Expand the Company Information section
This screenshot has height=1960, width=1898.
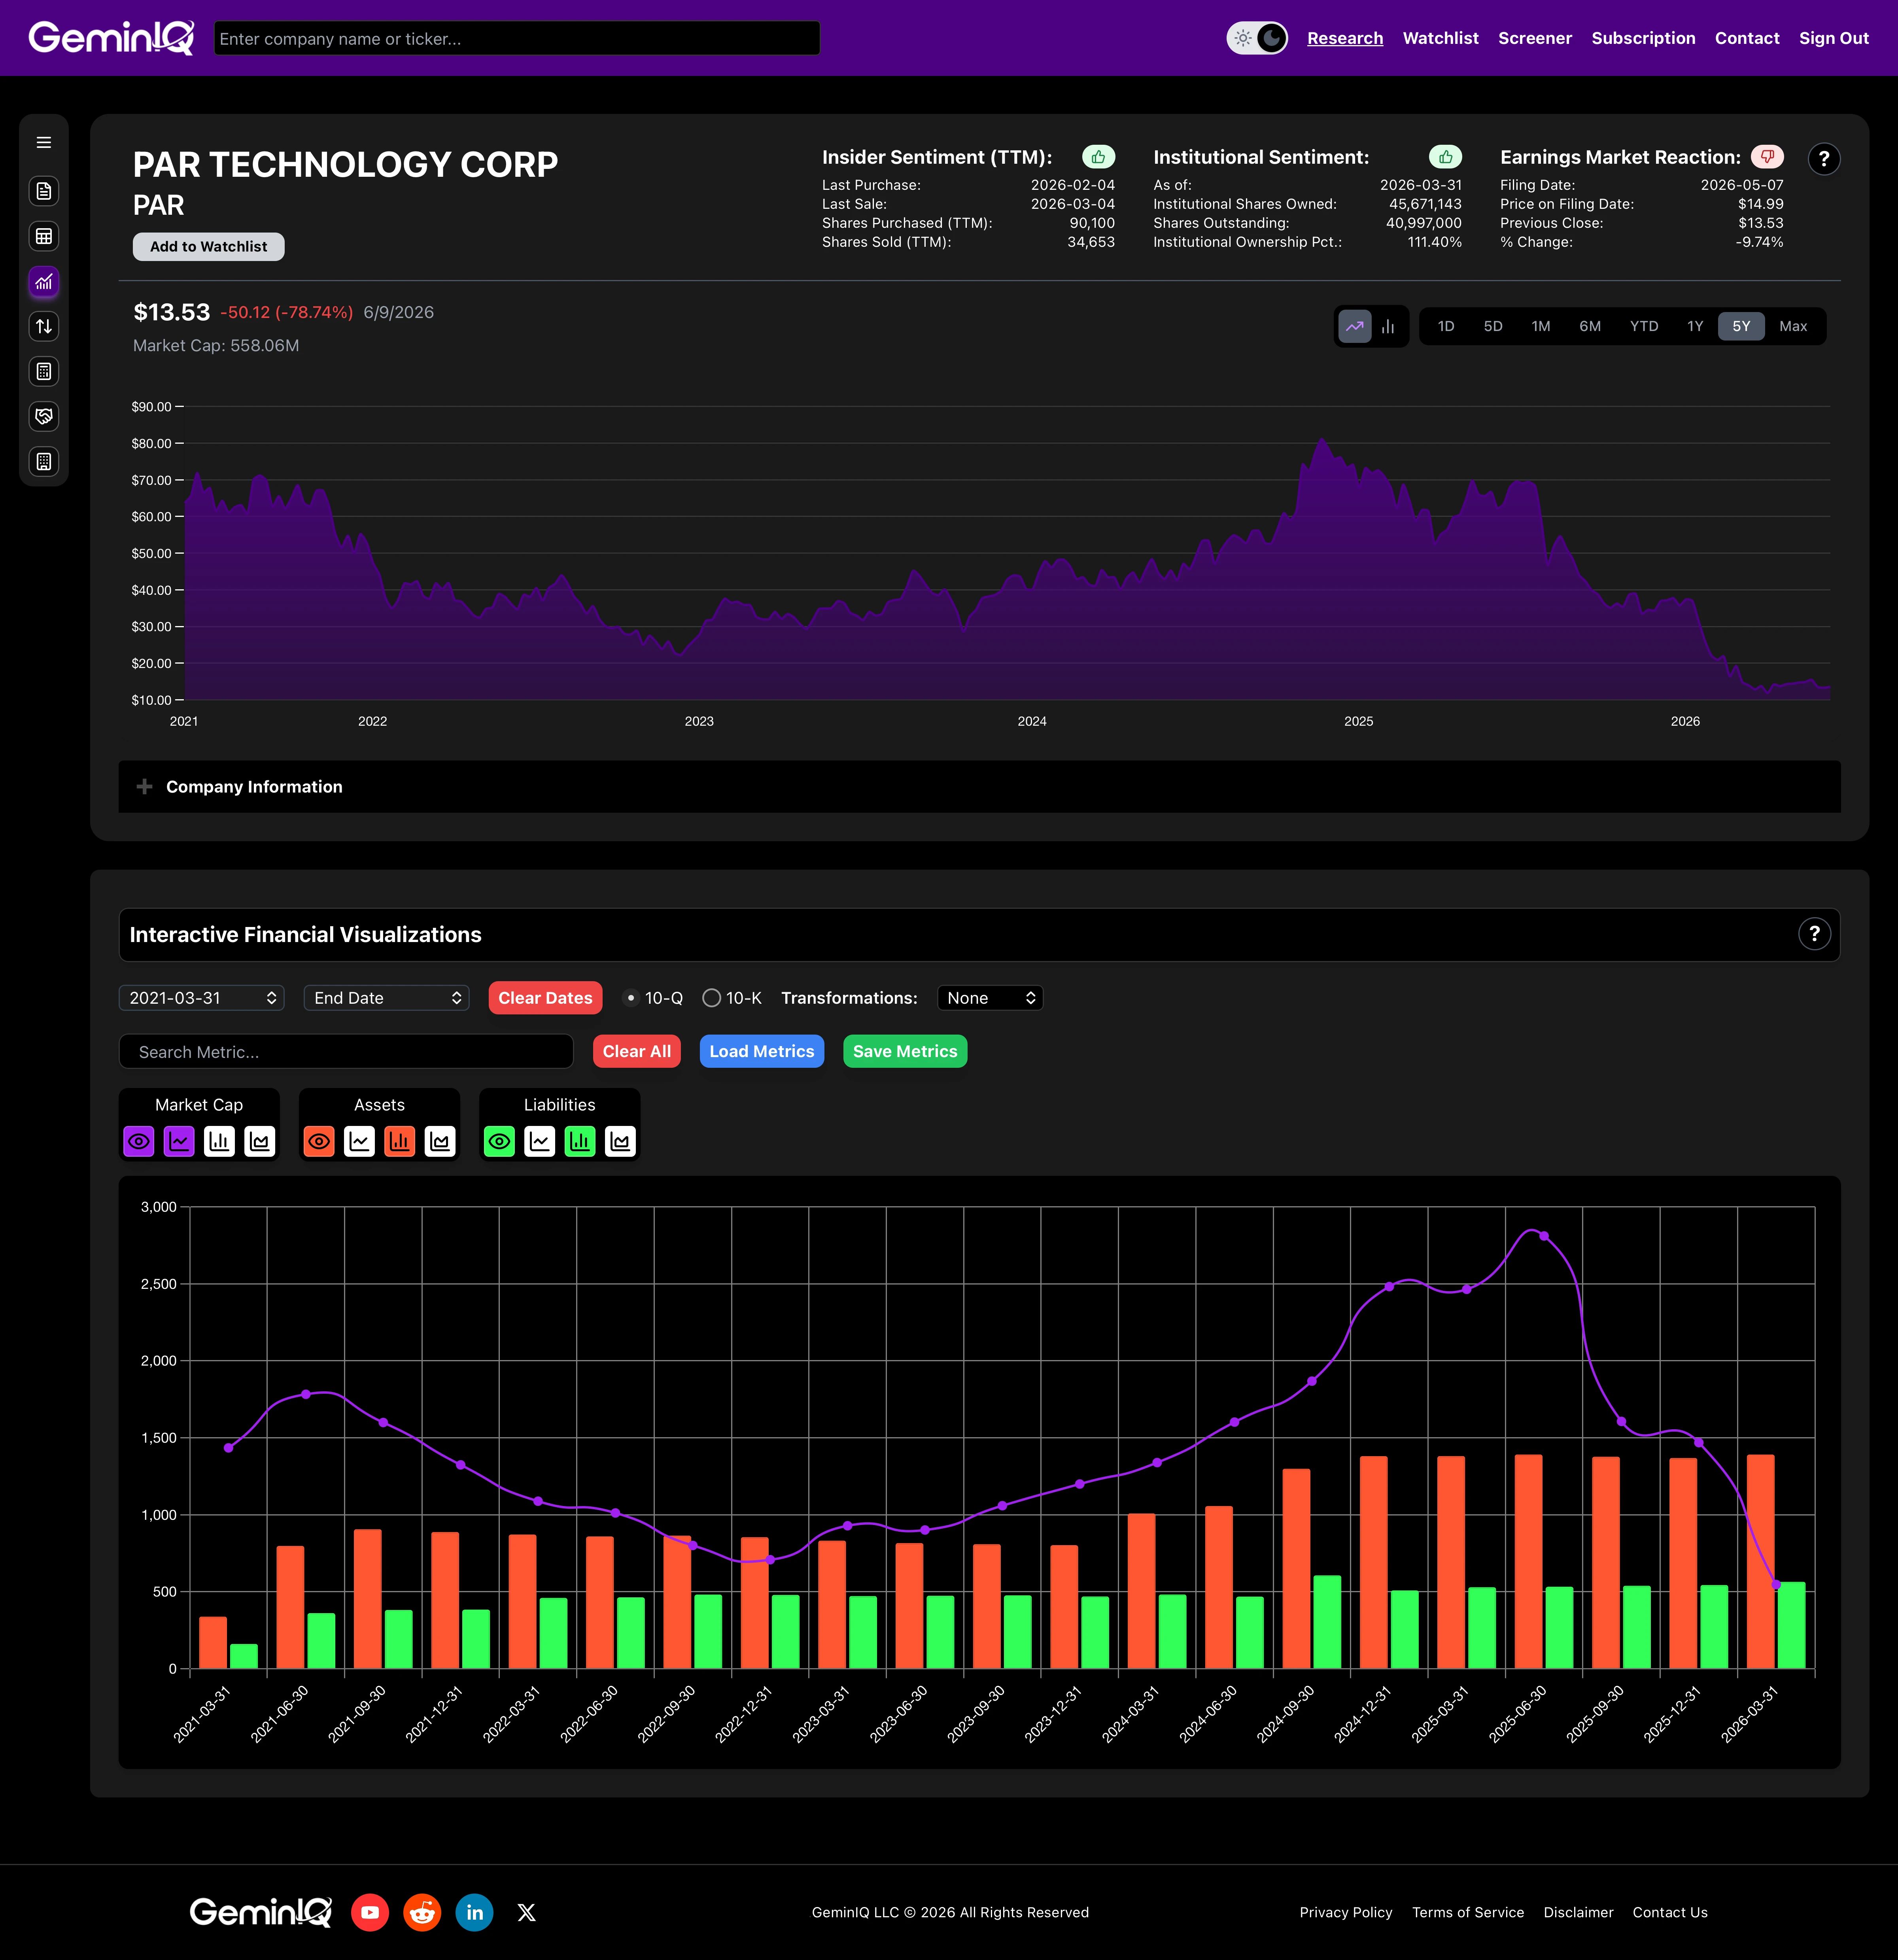tap(979, 787)
